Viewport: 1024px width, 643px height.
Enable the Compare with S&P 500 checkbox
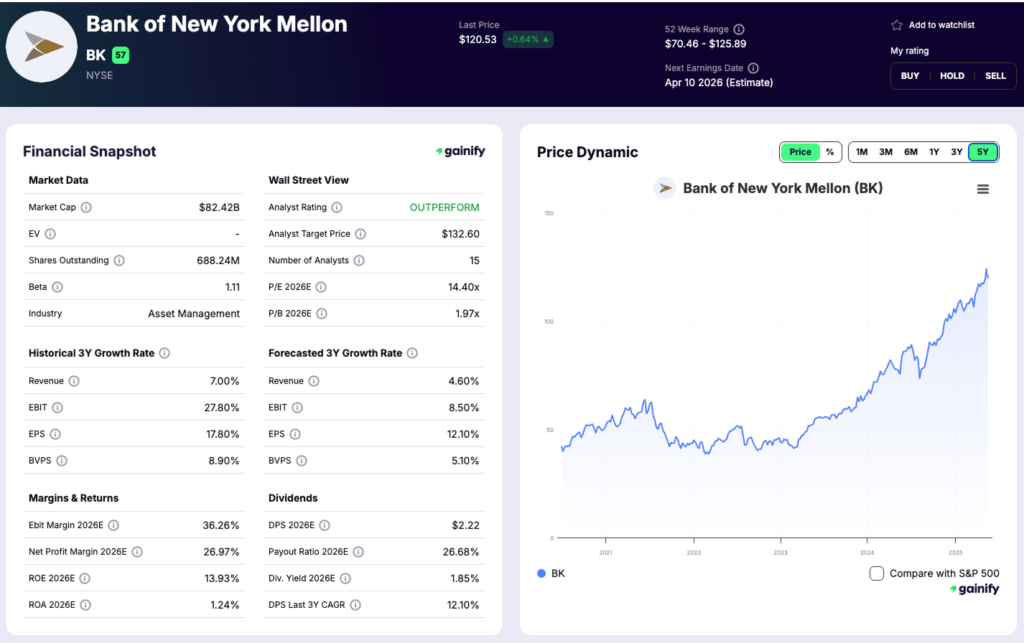[876, 573]
